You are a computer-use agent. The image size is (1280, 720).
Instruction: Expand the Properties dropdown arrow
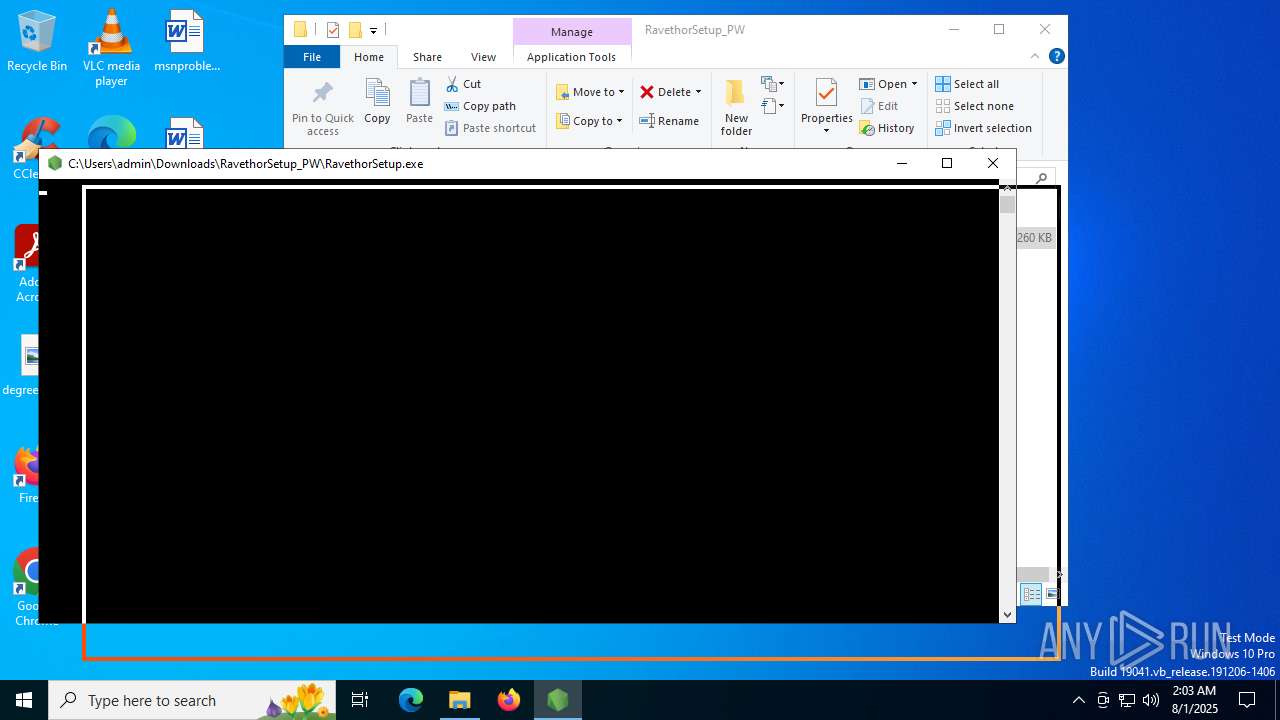(x=826, y=131)
